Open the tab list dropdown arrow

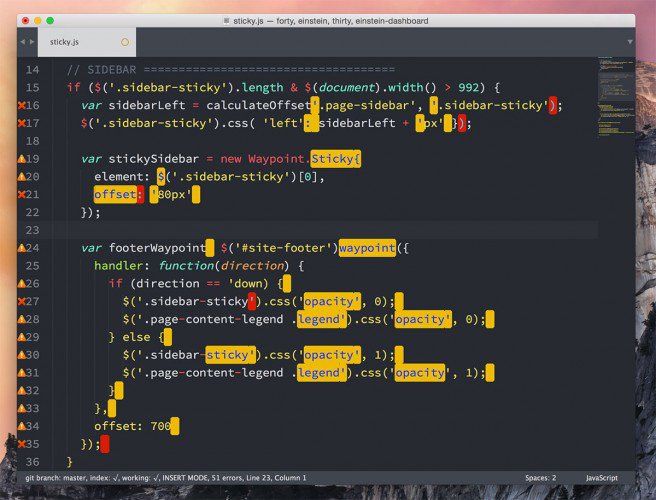pos(630,42)
